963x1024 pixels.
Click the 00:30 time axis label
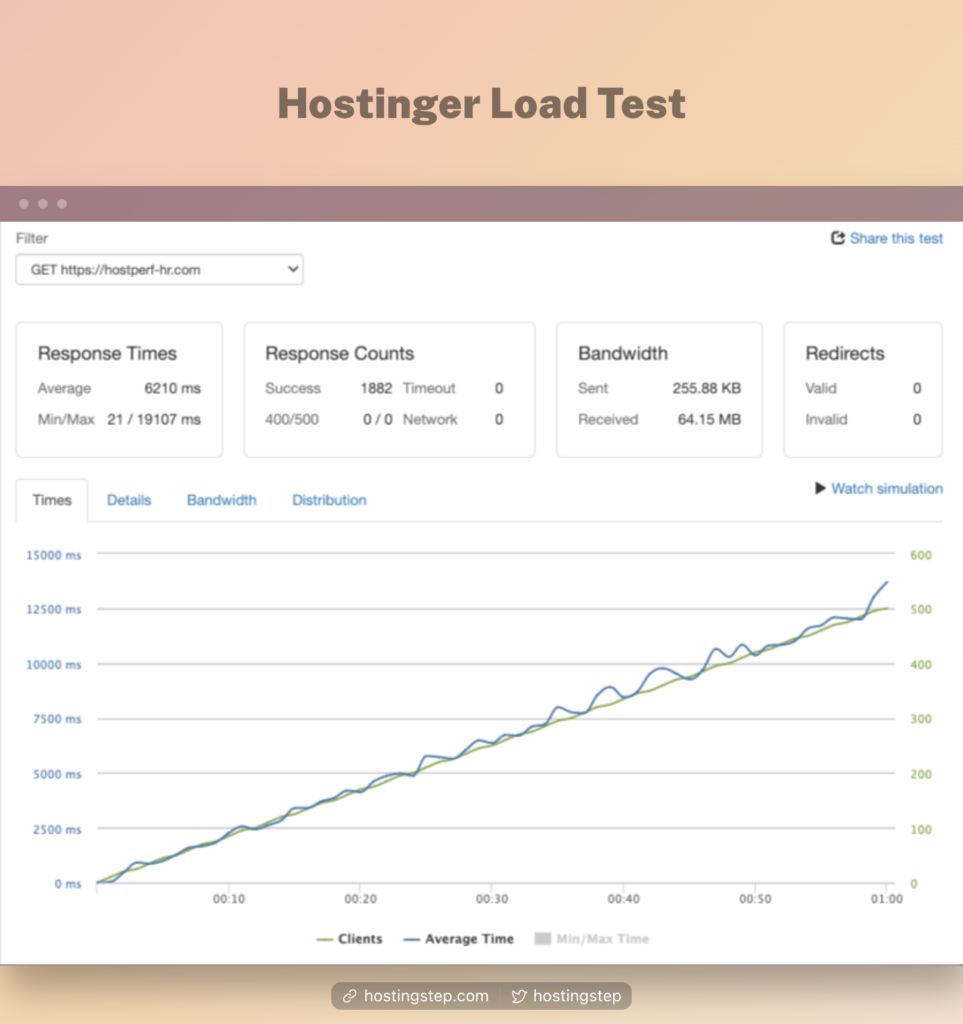(492, 899)
